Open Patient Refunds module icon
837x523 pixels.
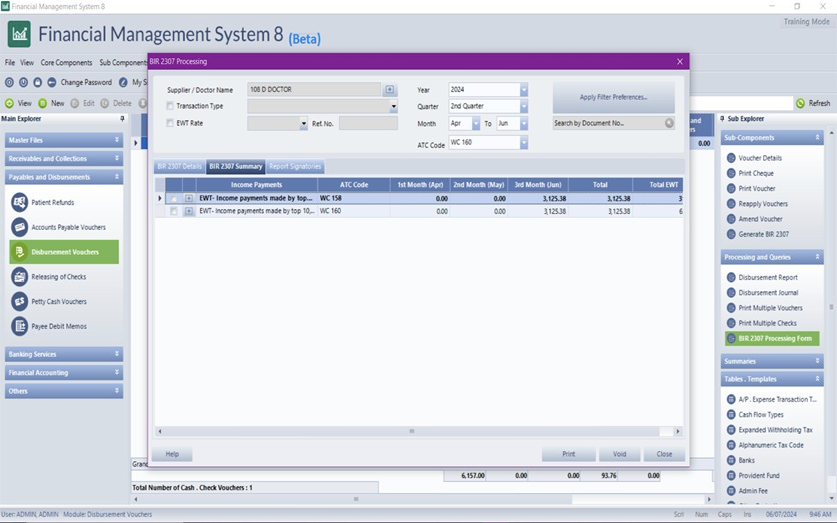click(x=20, y=203)
